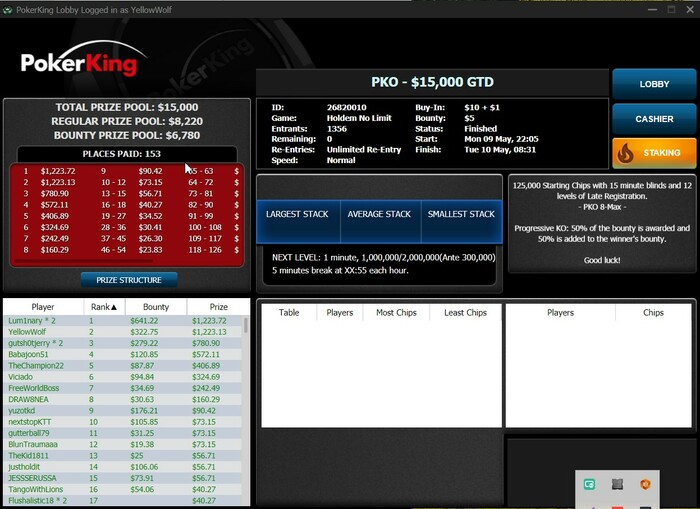Select player row TheChampion22
Screen dimensions: 700x509
[123, 366]
